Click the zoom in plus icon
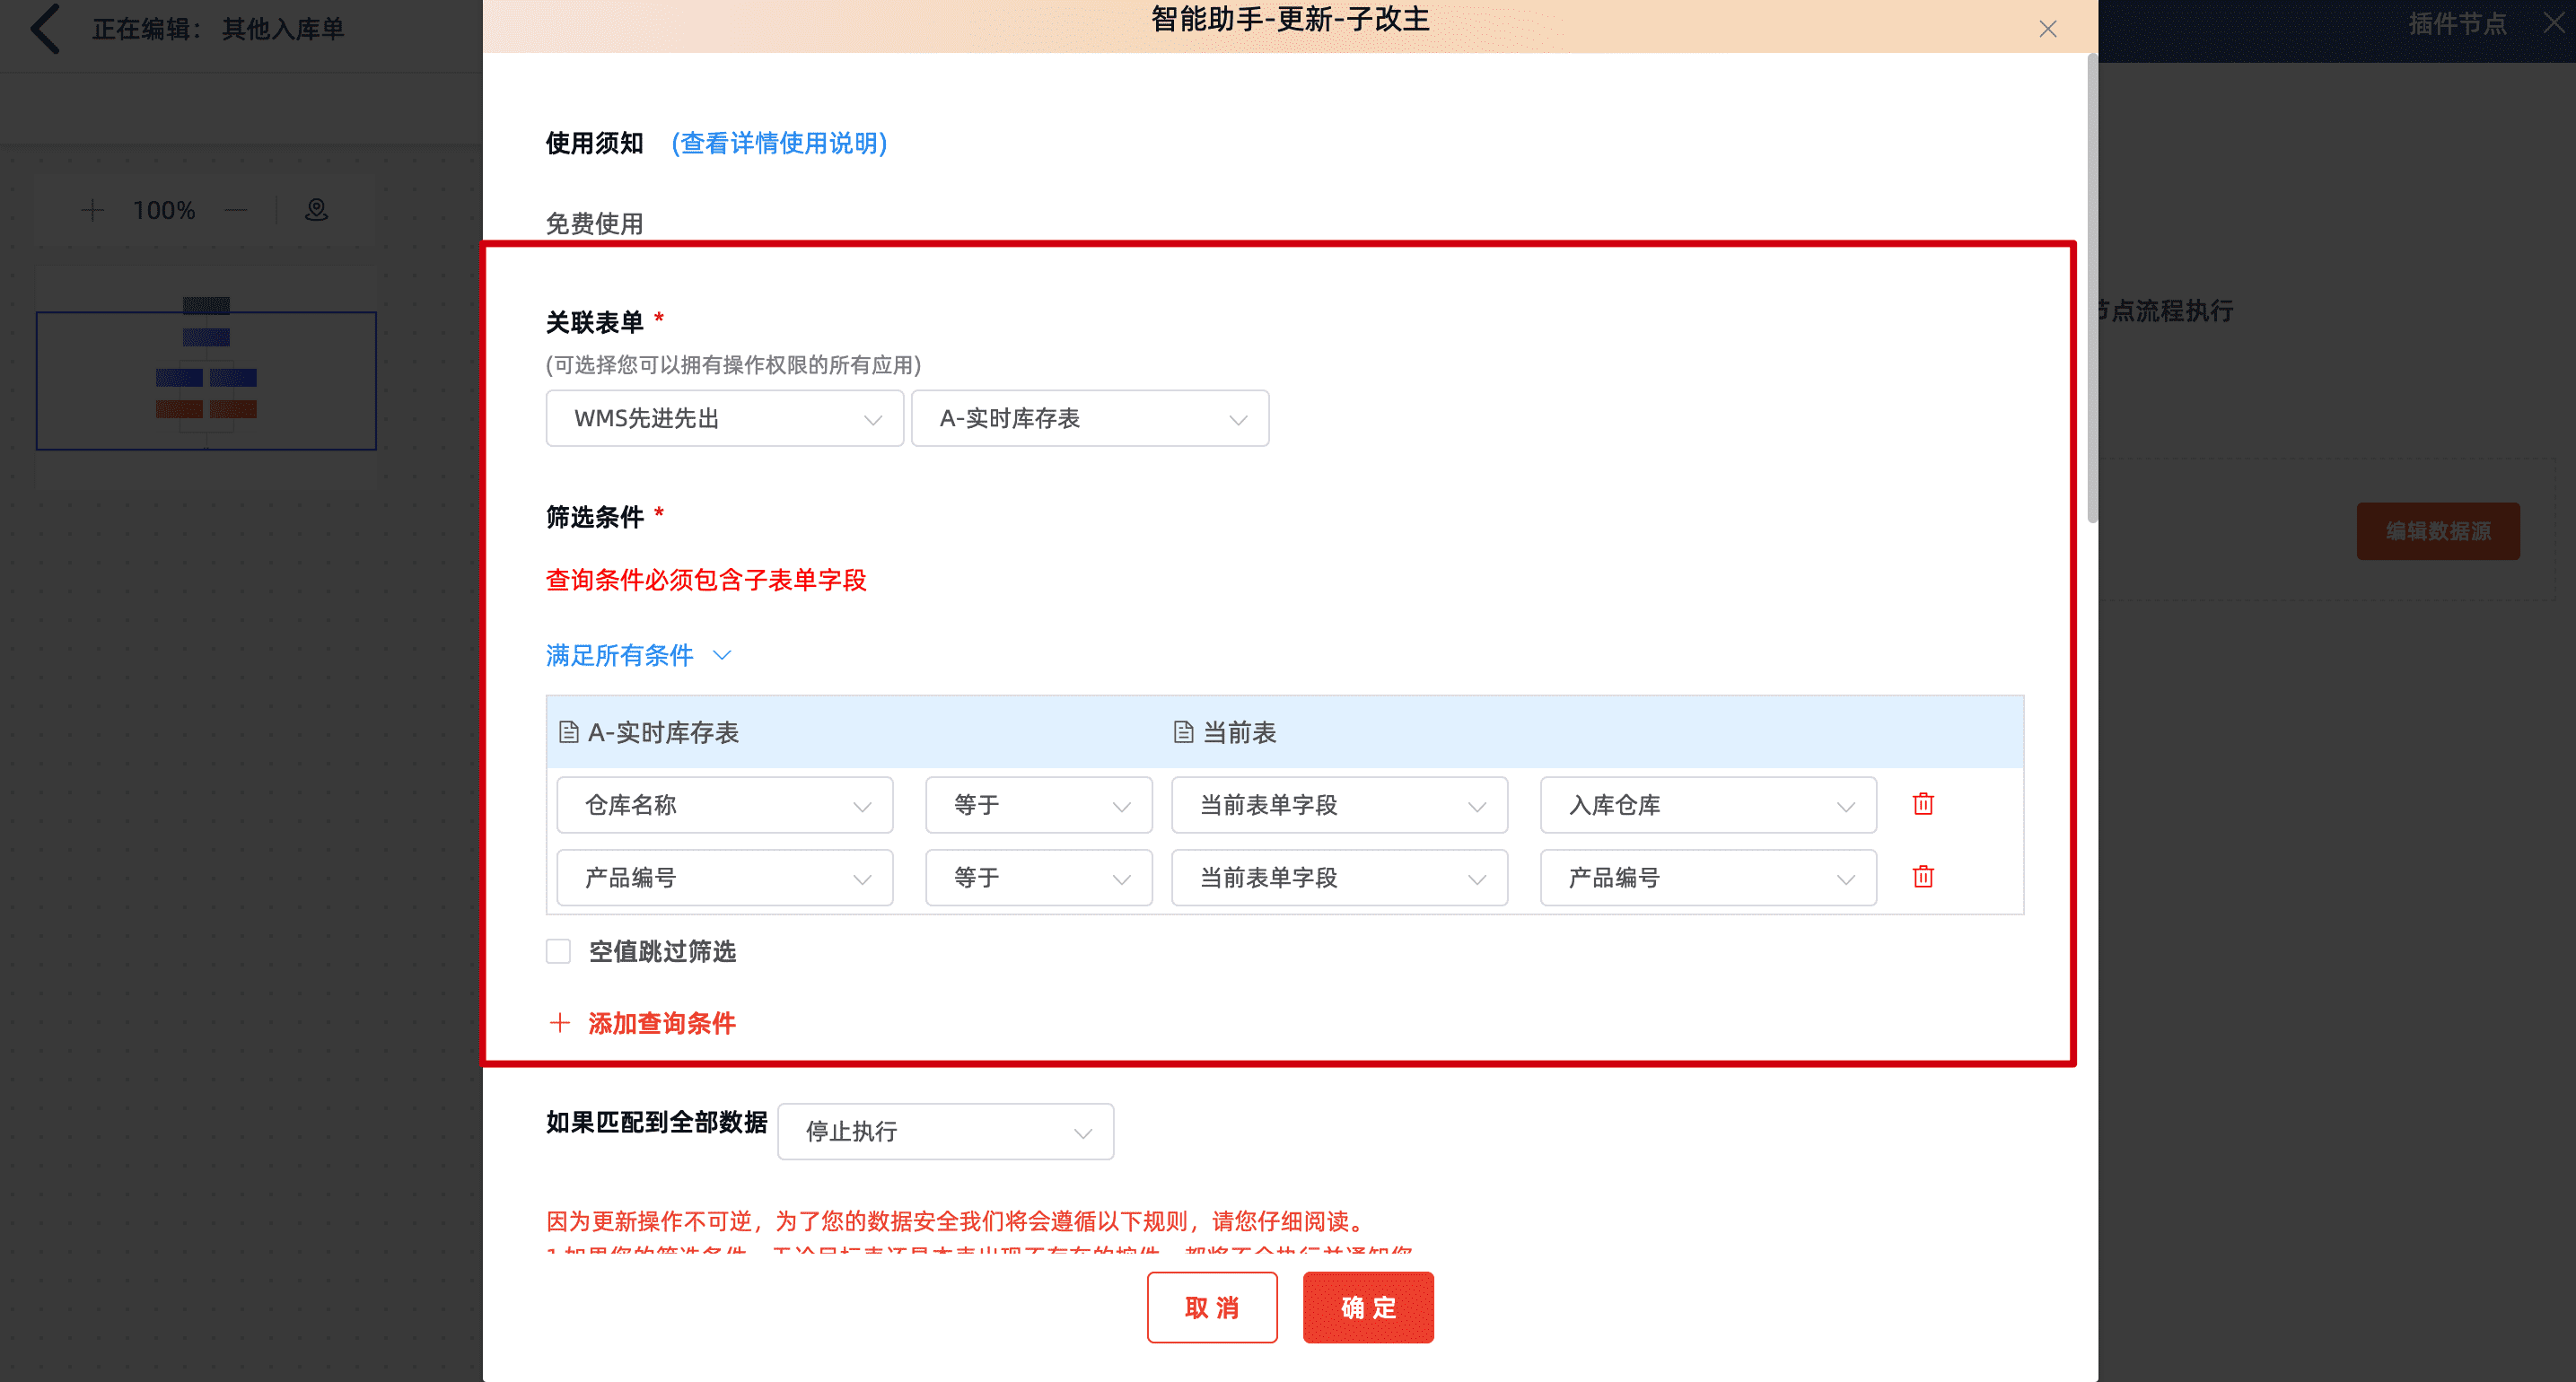Image resolution: width=2576 pixels, height=1382 pixels. [x=92, y=210]
